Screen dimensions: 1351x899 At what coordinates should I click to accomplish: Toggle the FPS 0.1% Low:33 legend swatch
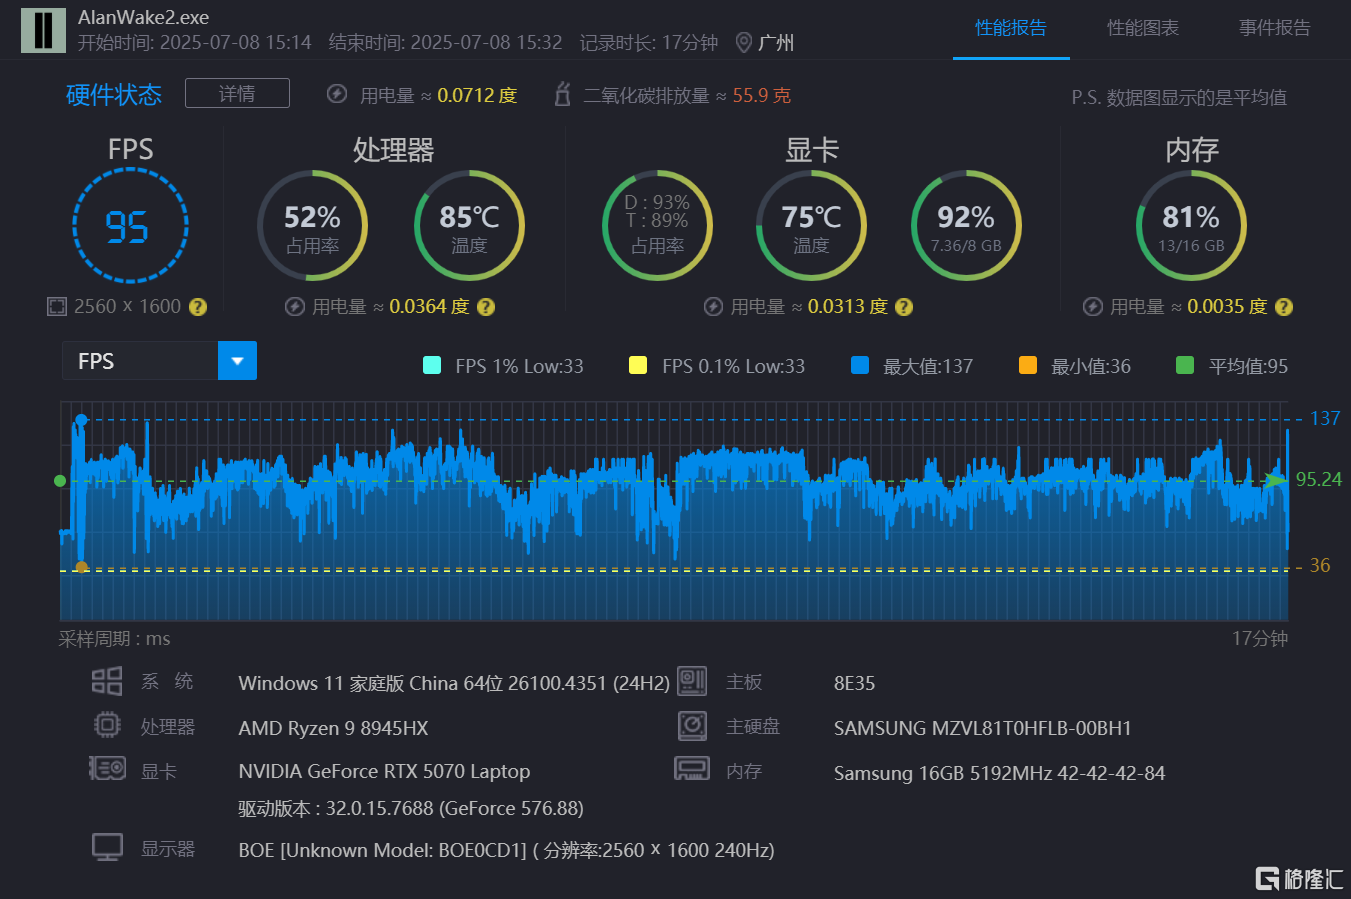point(637,365)
